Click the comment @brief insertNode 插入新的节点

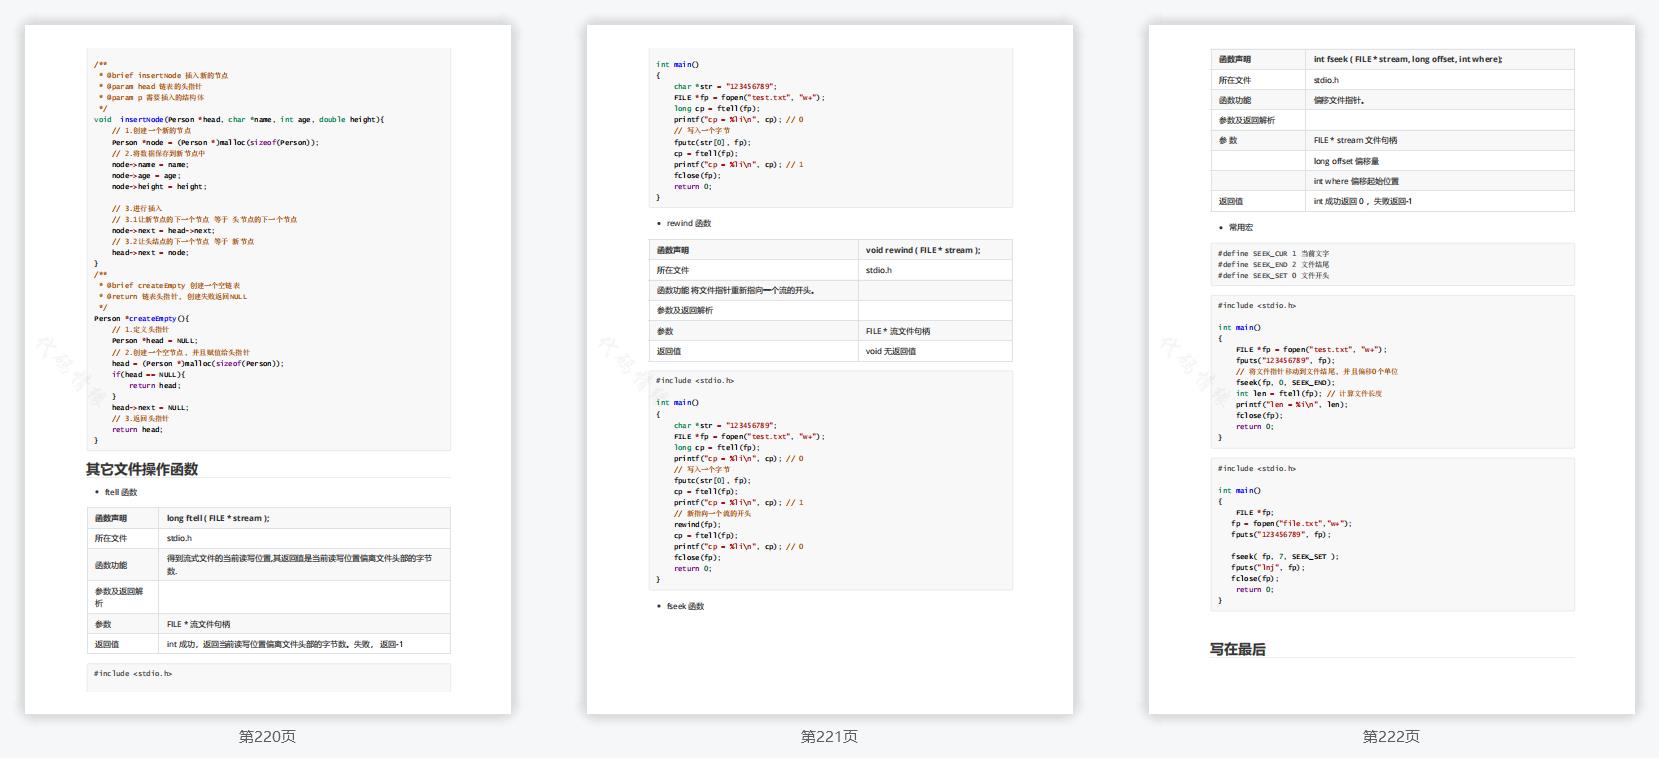point(164,75)
